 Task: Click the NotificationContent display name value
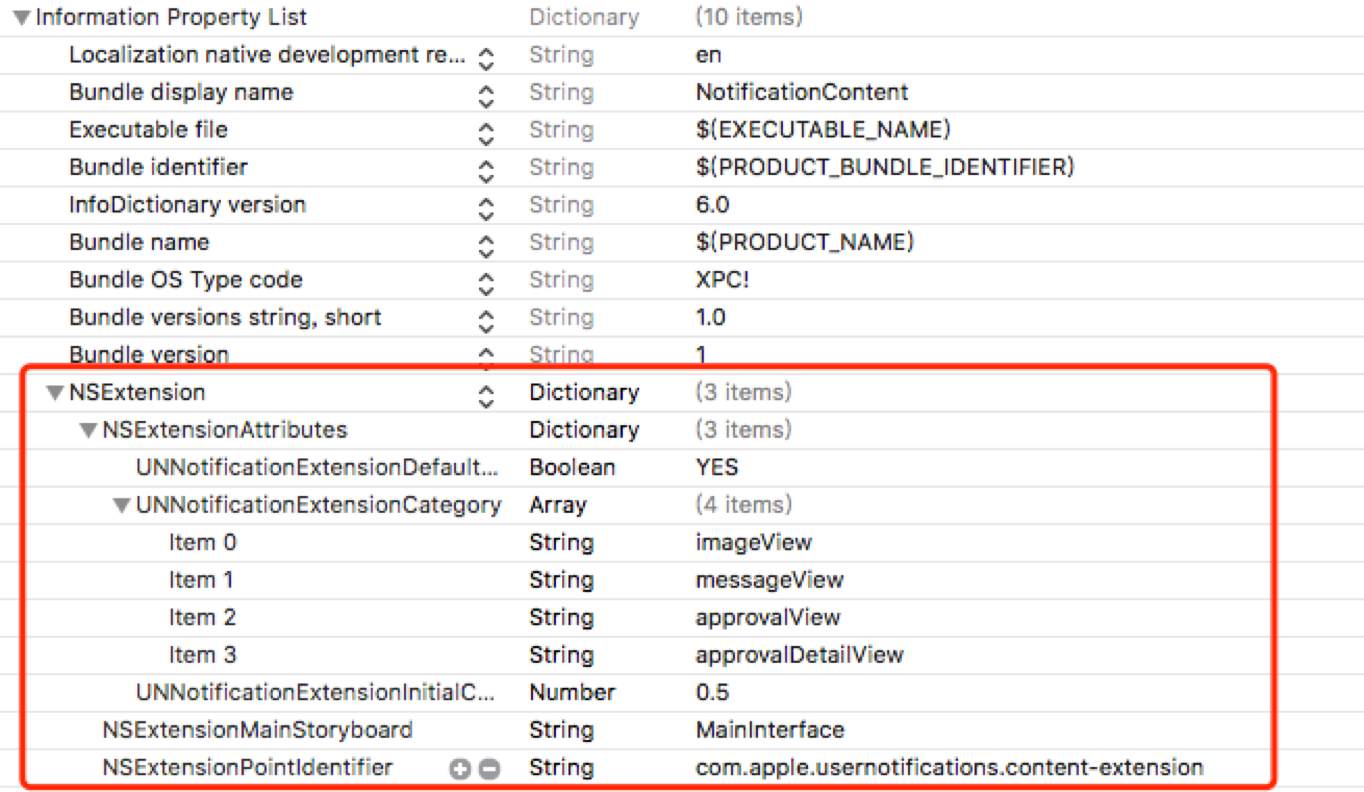tap(801, 93)
